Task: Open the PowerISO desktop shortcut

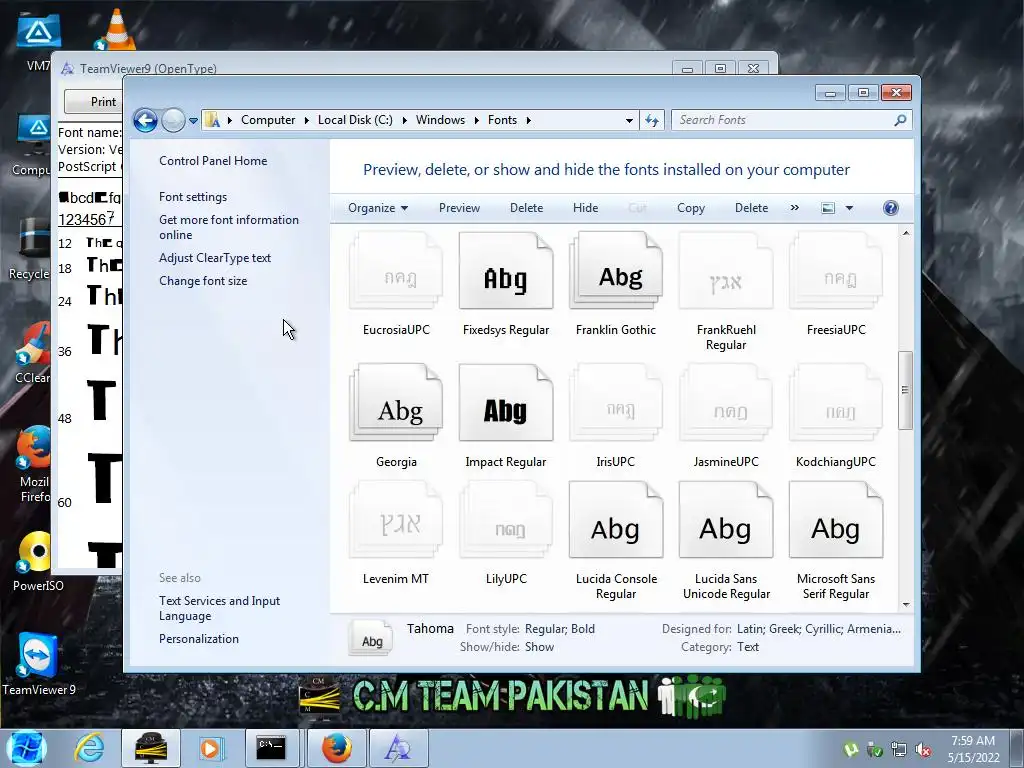Action: tap(38, 562)
